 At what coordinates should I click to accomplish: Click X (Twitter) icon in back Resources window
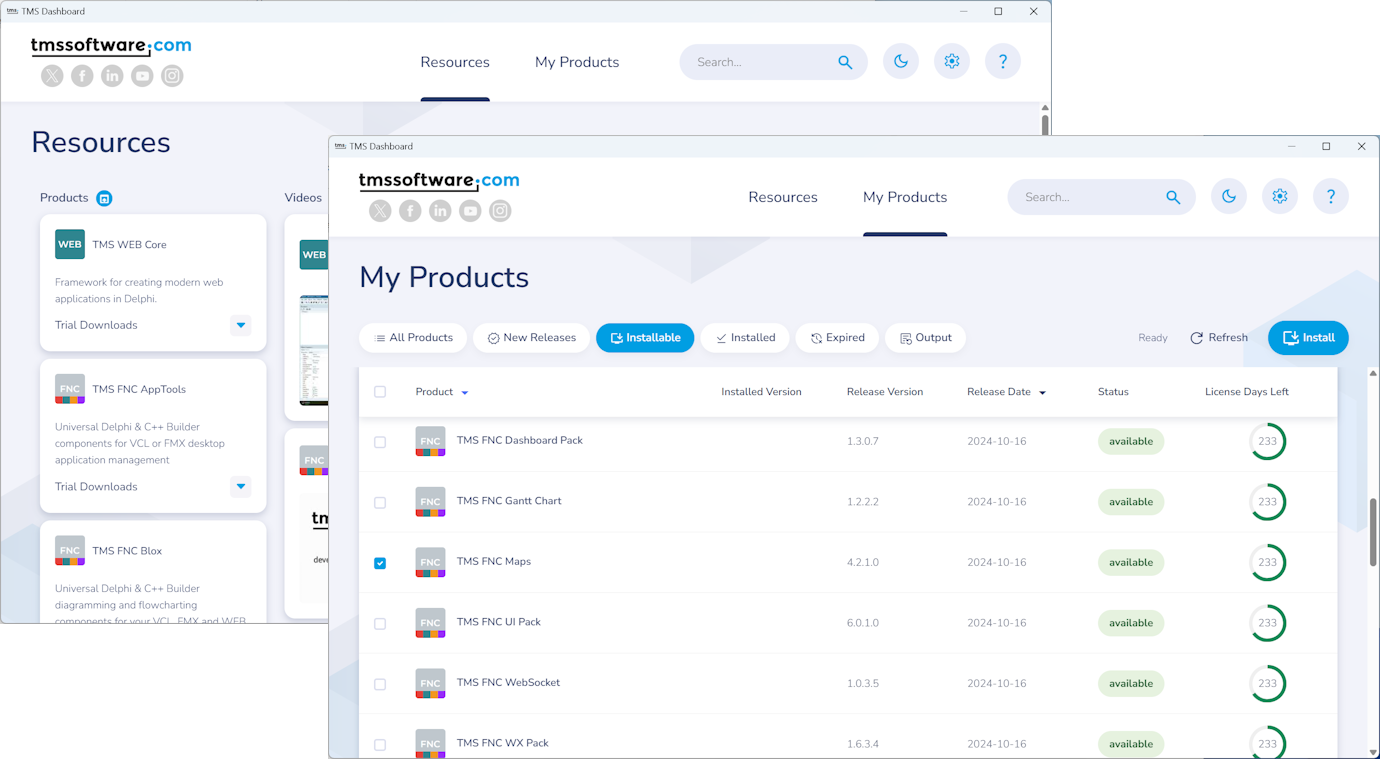click(x=52, y=76)
